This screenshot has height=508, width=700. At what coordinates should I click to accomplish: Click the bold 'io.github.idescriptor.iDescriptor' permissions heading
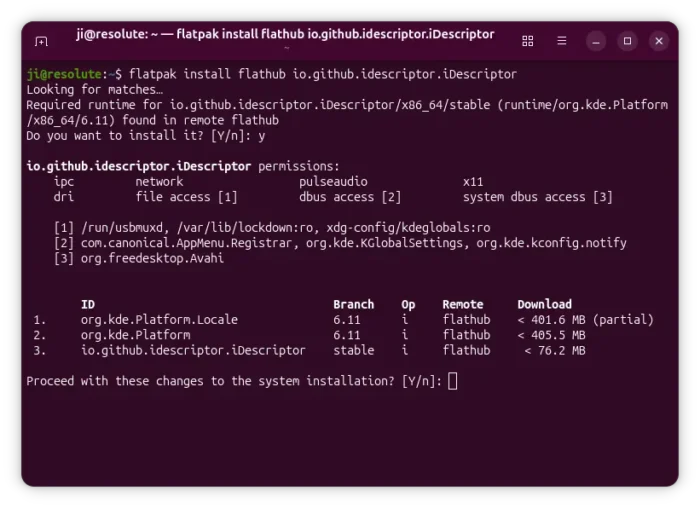point(139,167)
